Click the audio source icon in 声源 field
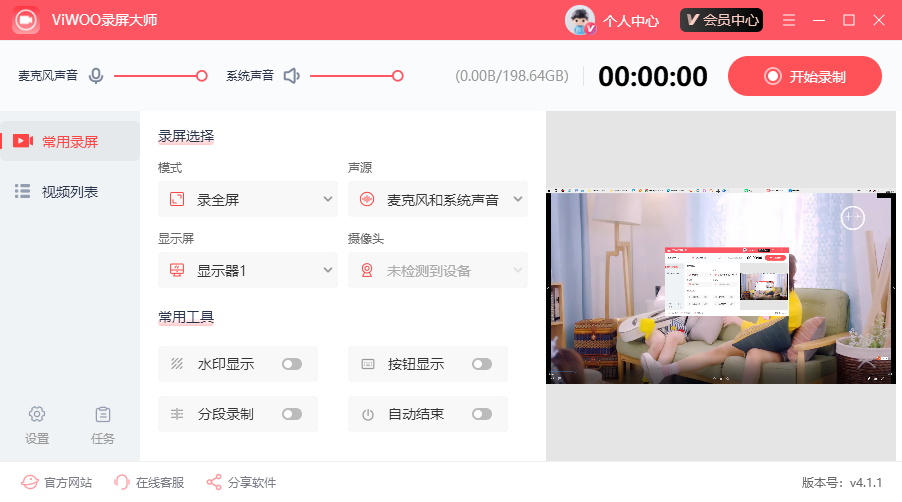902x502 pixels. tap(367, 199)
